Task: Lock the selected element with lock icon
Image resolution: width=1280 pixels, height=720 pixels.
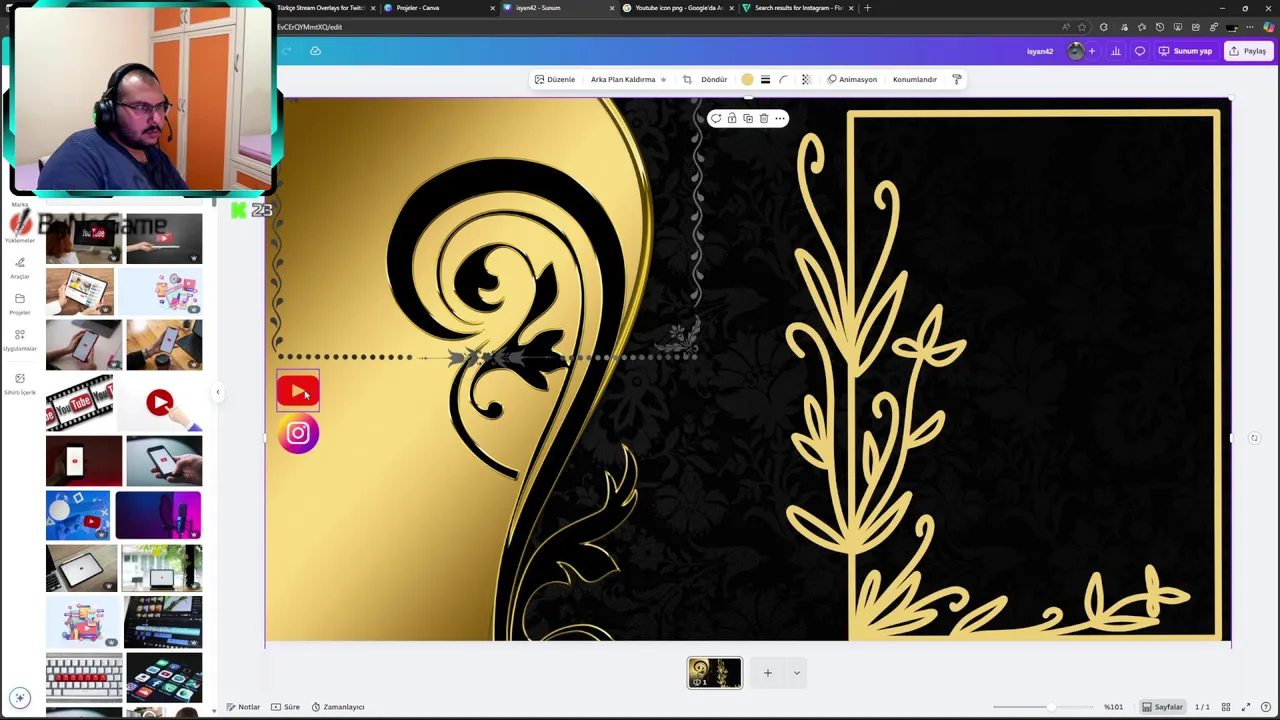Action: [x=732, y=118]
